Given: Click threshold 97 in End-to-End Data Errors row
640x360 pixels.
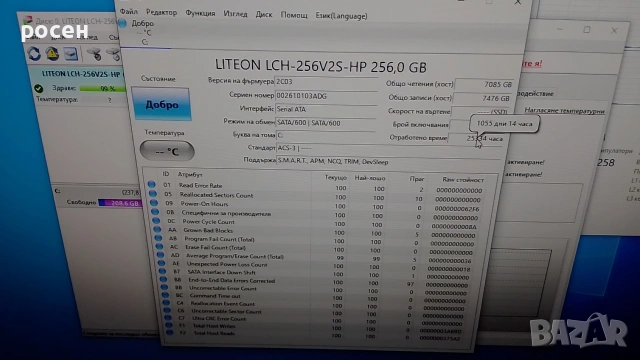Looking at the screenshot, I should 410,284.
